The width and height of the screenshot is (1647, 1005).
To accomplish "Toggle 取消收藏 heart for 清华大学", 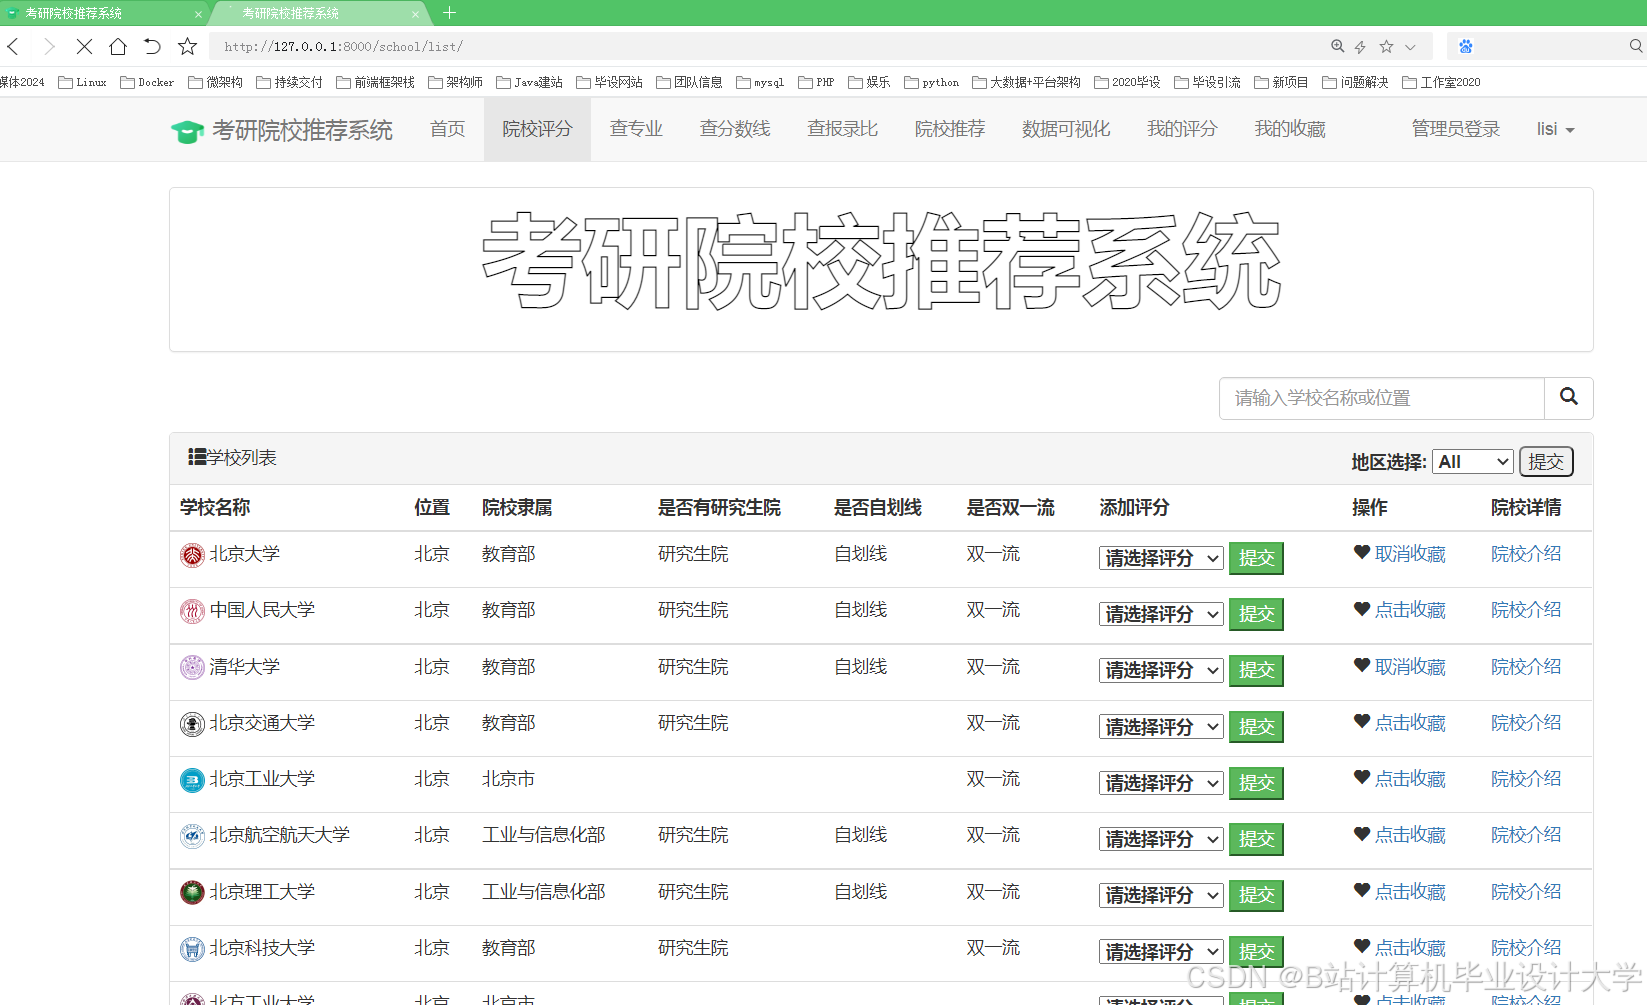I will click(x=1360, y=665).
